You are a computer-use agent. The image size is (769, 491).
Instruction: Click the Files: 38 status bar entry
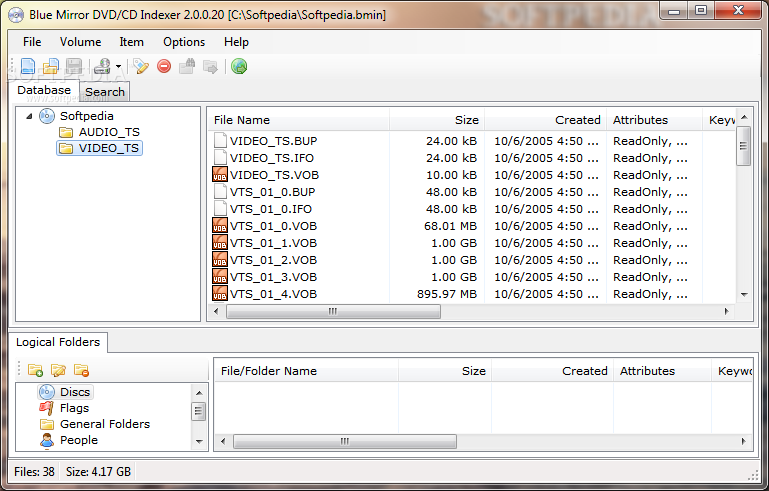click(34, 472)
